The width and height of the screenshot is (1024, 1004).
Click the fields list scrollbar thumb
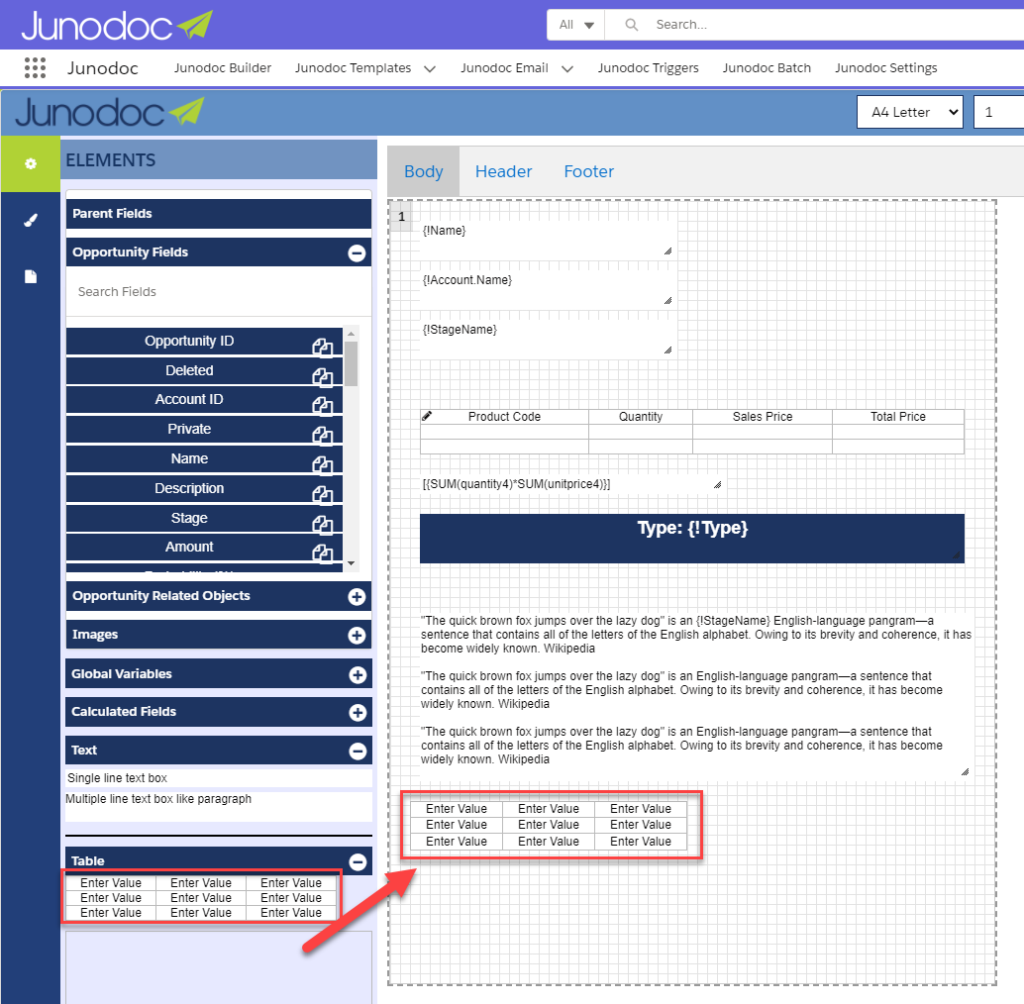pos(351,363)
